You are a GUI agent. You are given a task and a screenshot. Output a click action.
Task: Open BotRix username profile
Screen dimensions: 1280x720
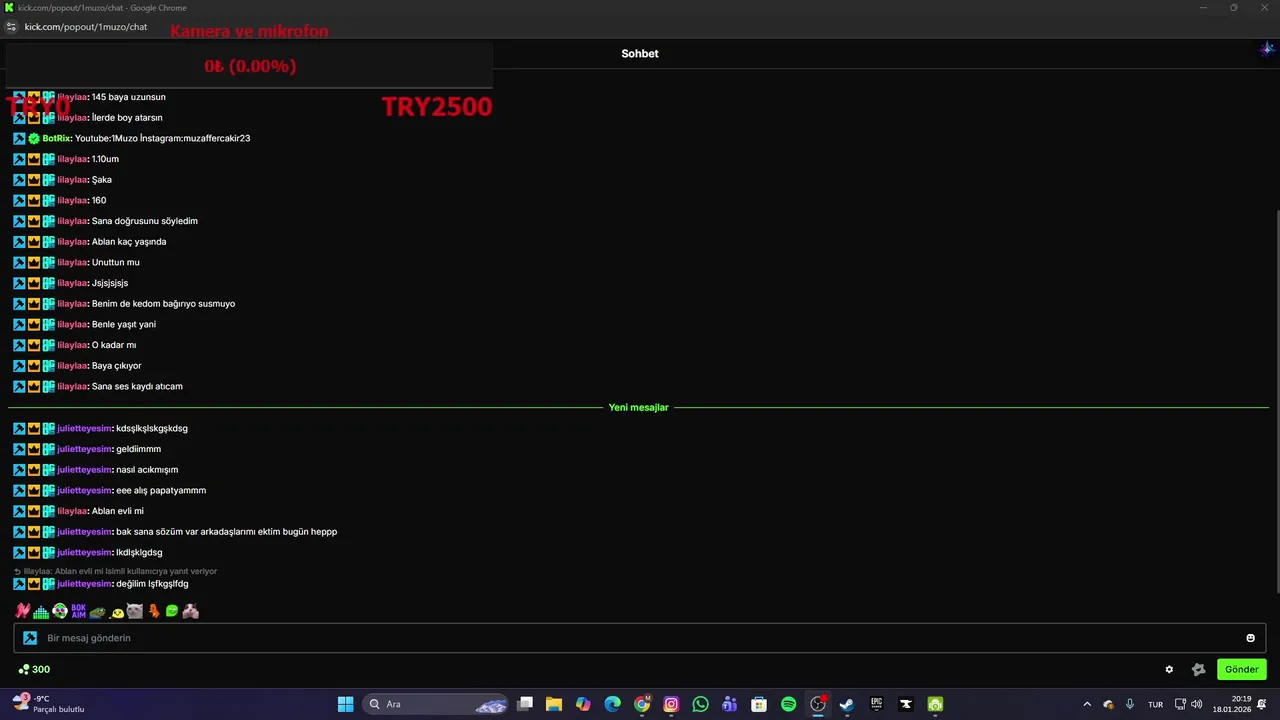tap(56, 138)
